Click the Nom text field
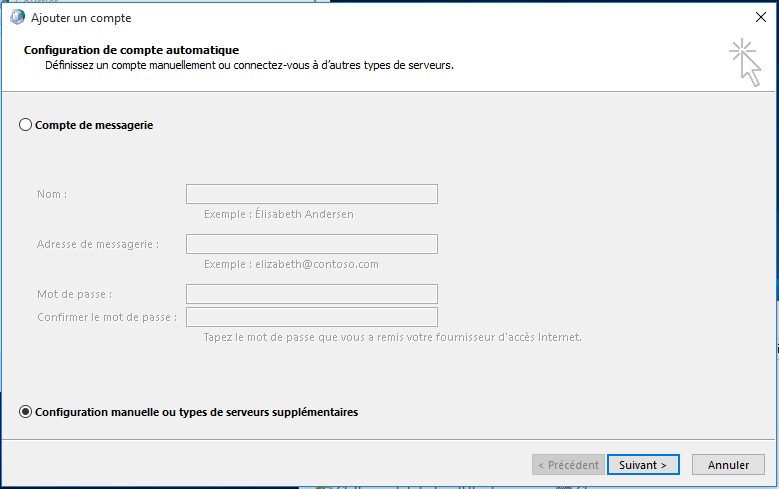Image resolution: width=779 pixels, height=489 pixels. [x=311, y=194]
